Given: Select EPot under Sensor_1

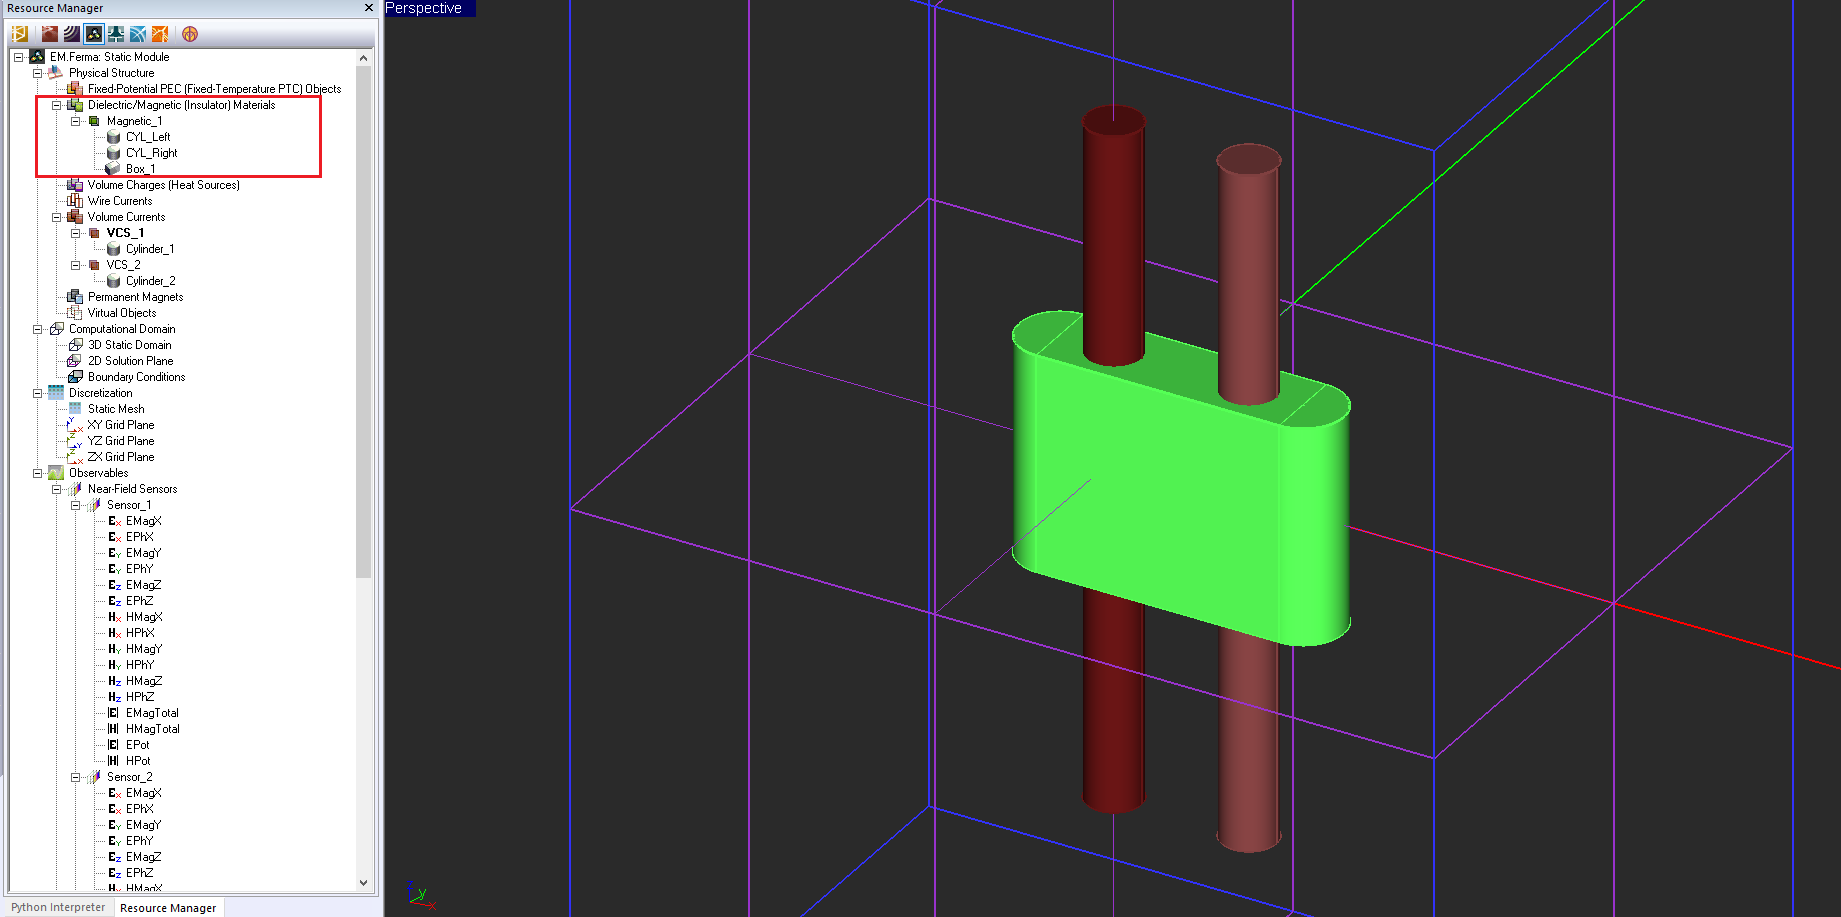Looking at the screenshot, I should pos(137,745).
